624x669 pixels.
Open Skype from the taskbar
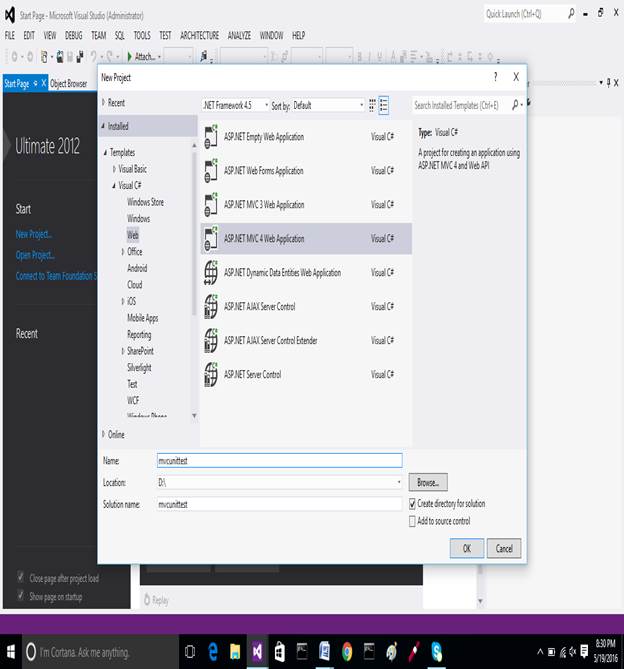(x=436, y=652)
